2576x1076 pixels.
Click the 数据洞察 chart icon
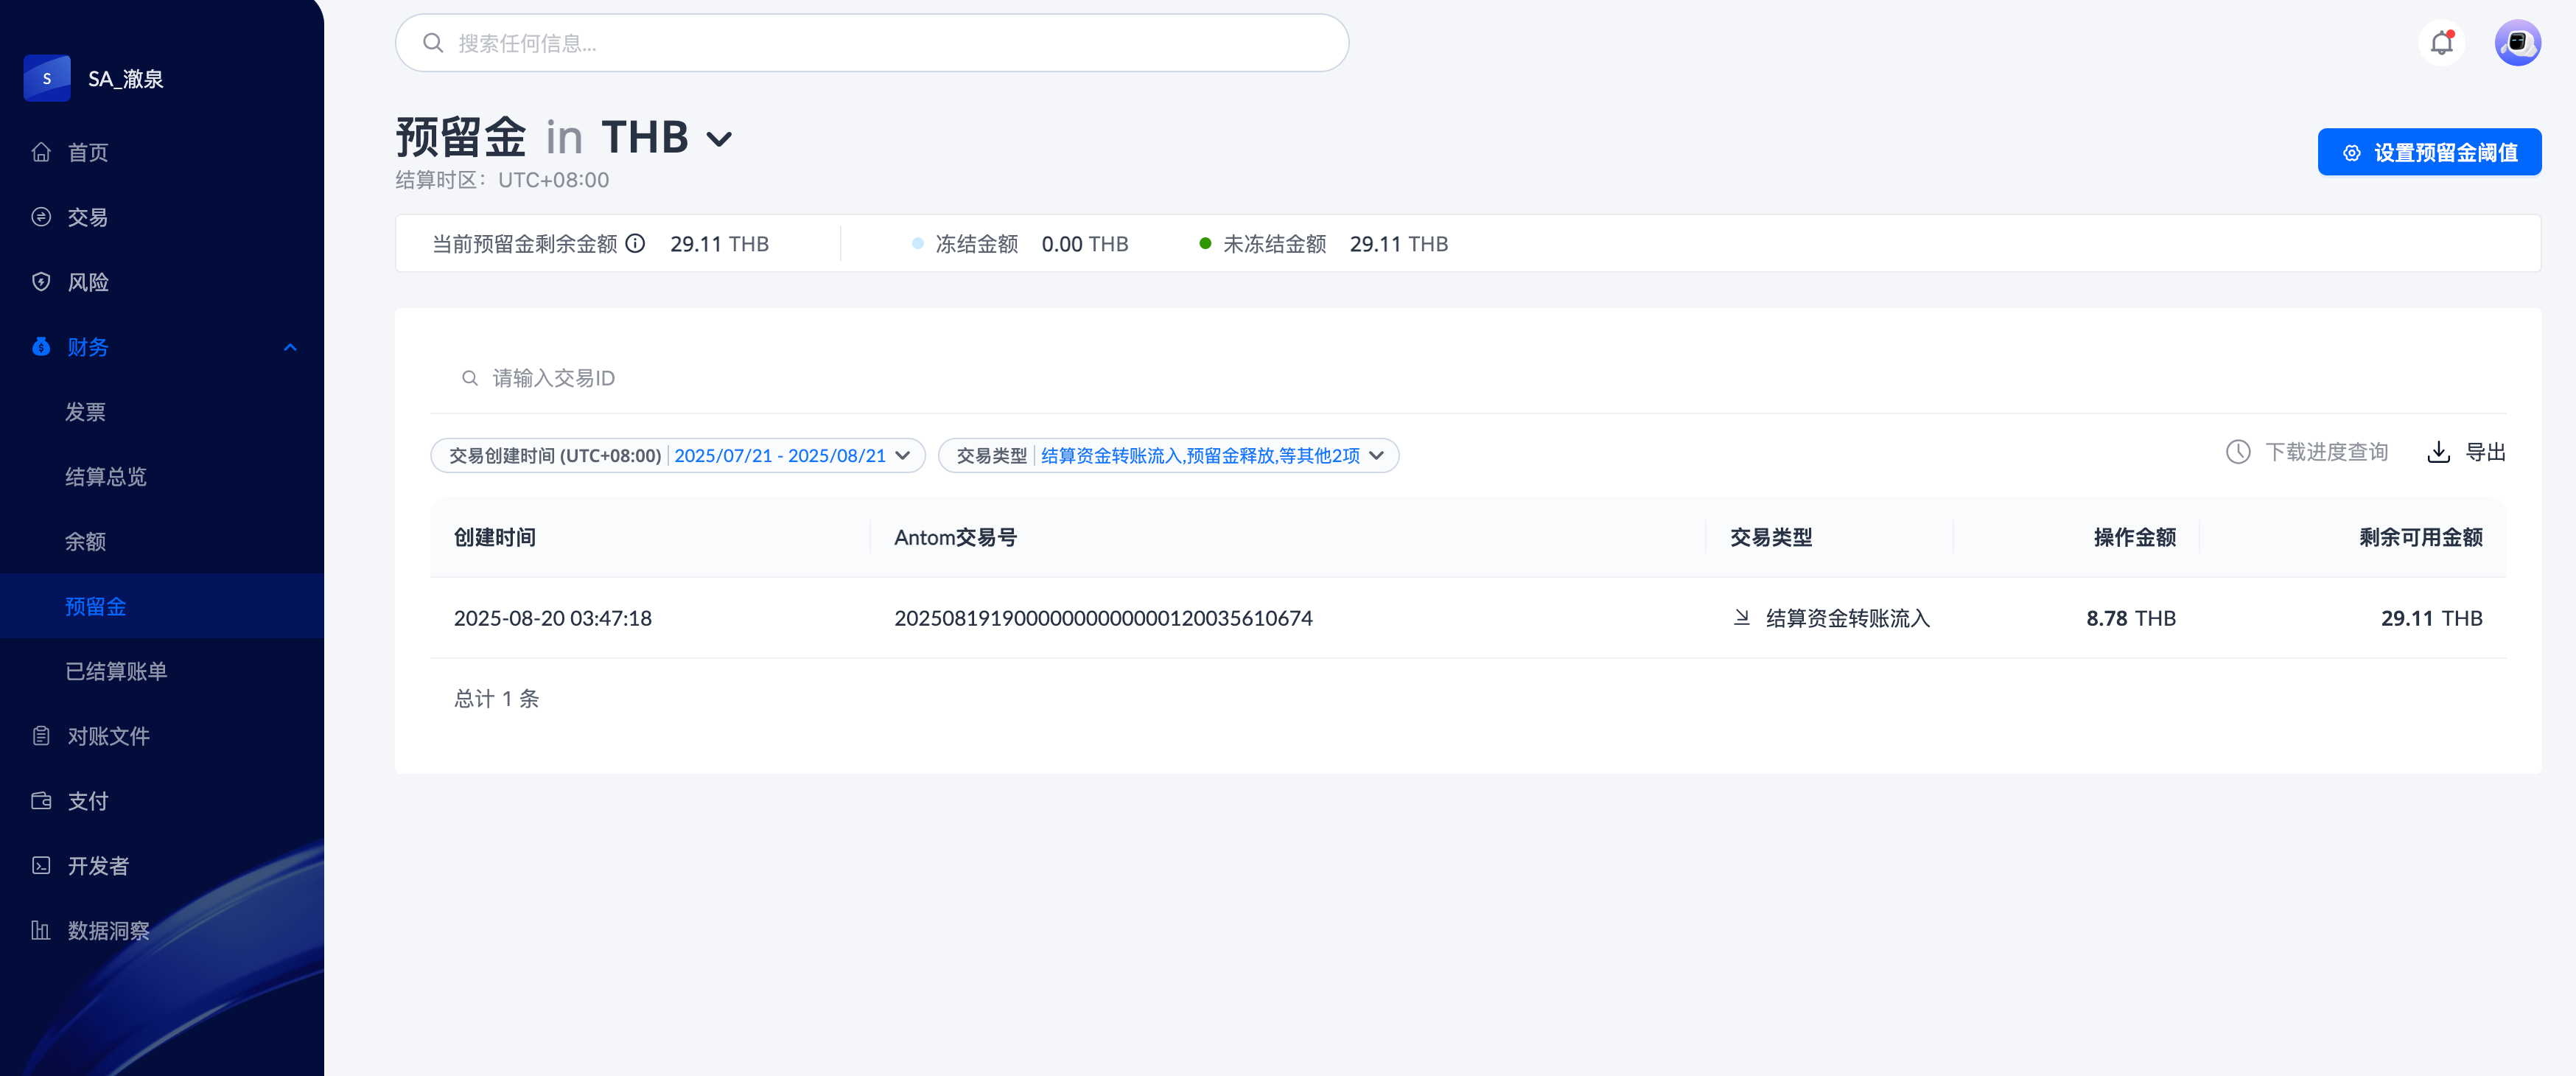pyautogui.click(x=41, y=930)
